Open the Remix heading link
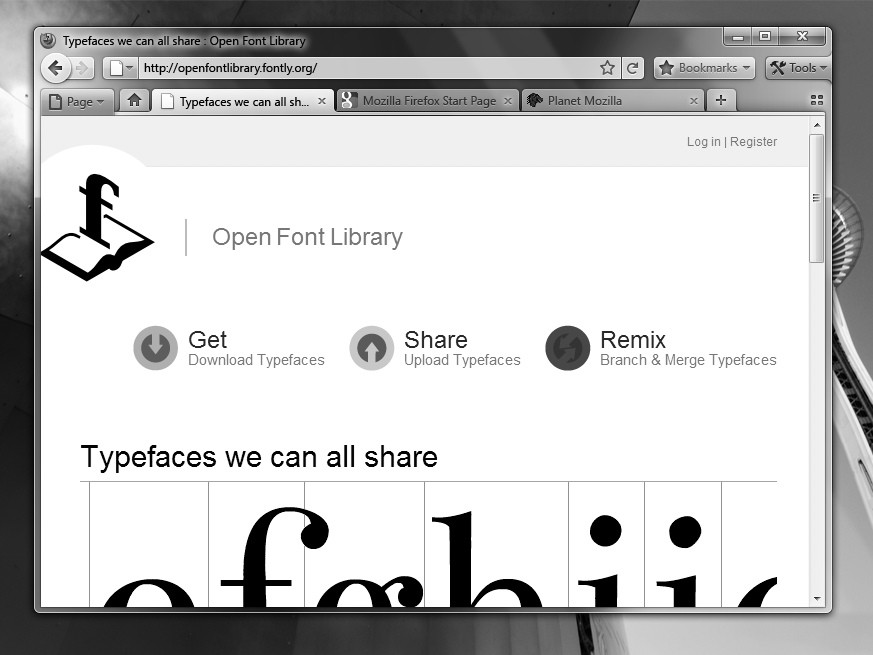Viewport: 873px width, 655px height. click(633, 340)
